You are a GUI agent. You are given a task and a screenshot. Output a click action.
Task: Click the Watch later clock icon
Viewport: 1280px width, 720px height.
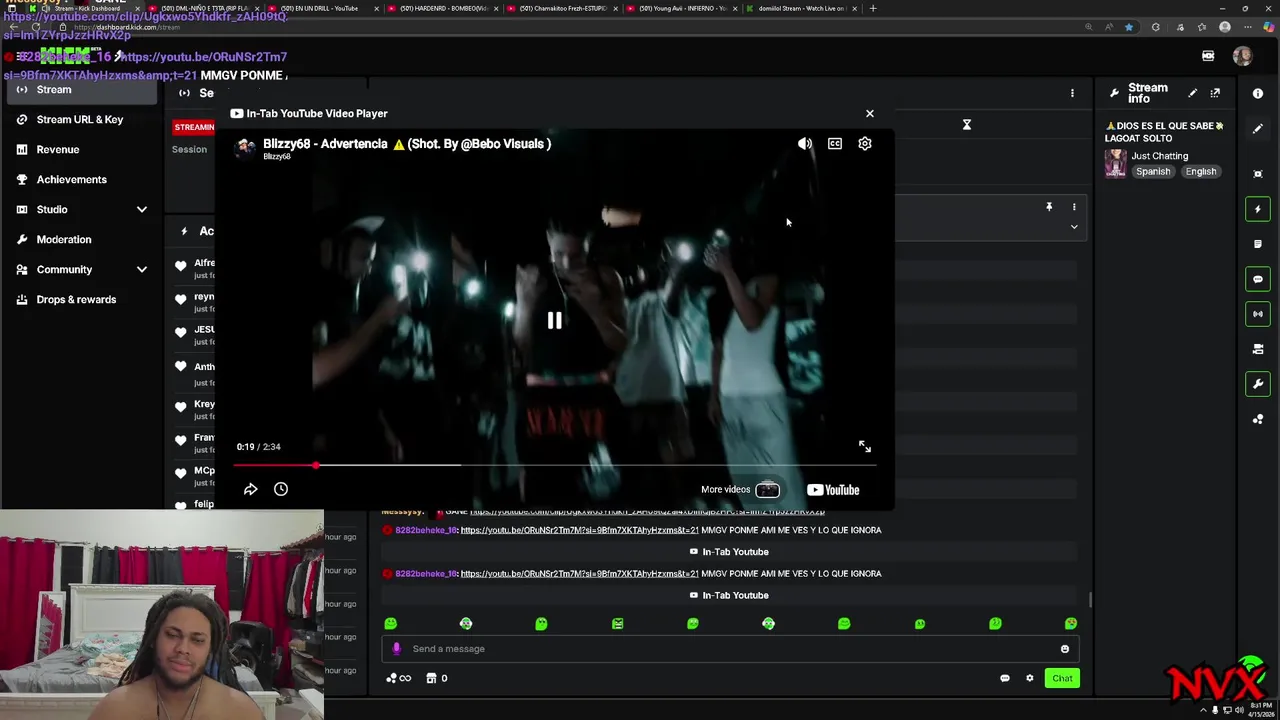(281, 489)
